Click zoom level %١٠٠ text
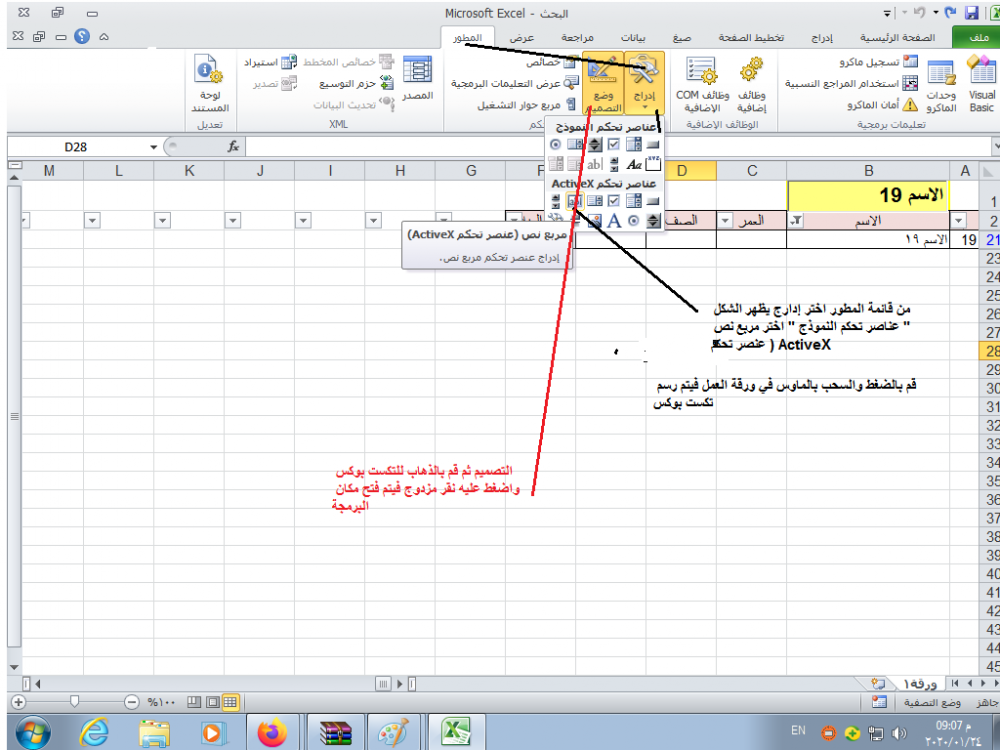The image size is (1000, 750). [x=161, y=703]
